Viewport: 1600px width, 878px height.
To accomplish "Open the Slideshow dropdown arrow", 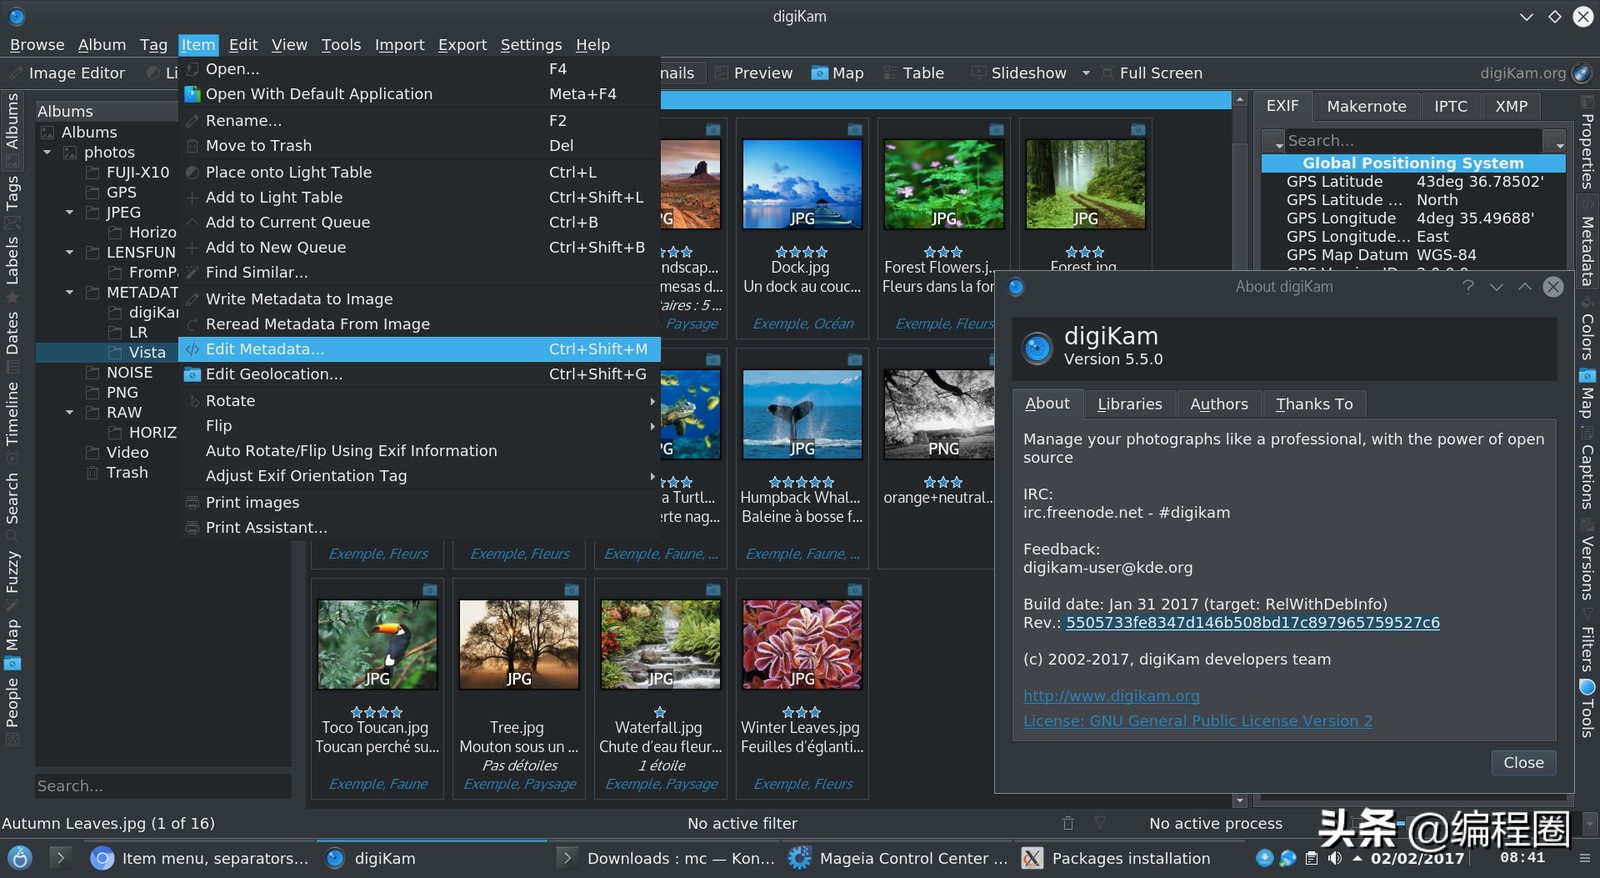I will (x=1085, y=73).
